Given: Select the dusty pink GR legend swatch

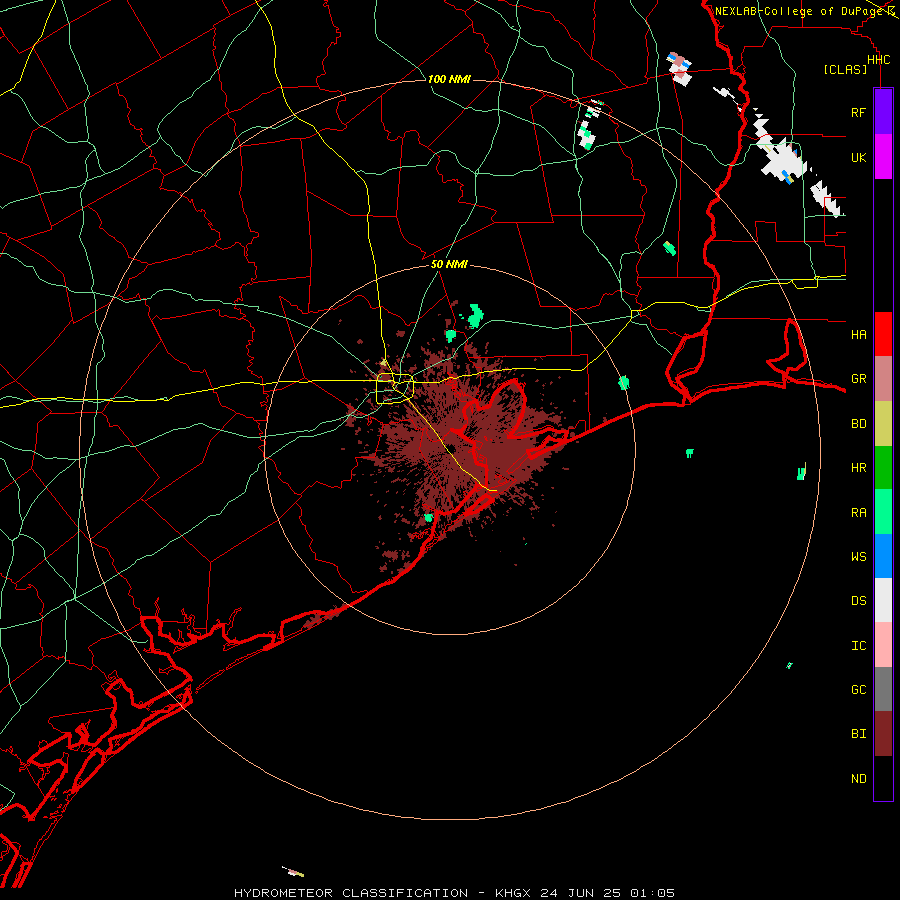Looking at the screenshot, I should 883,379.
